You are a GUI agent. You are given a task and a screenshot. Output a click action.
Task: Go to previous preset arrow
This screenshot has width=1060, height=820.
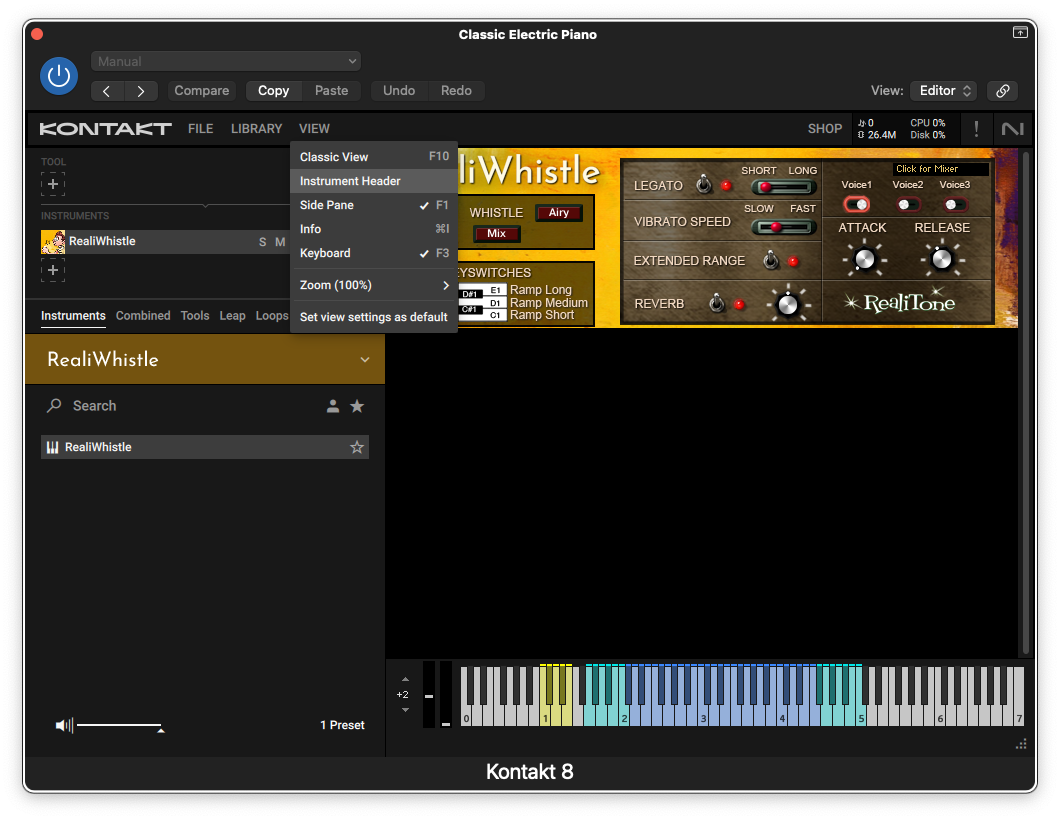pyautogui.click(x=107, y=91)
